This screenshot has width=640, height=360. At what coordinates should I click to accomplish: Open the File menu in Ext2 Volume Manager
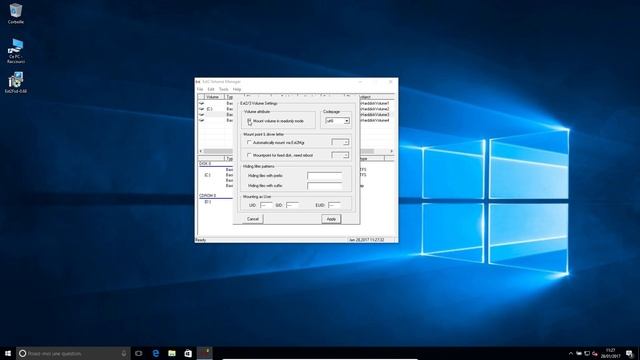point(200,89)
